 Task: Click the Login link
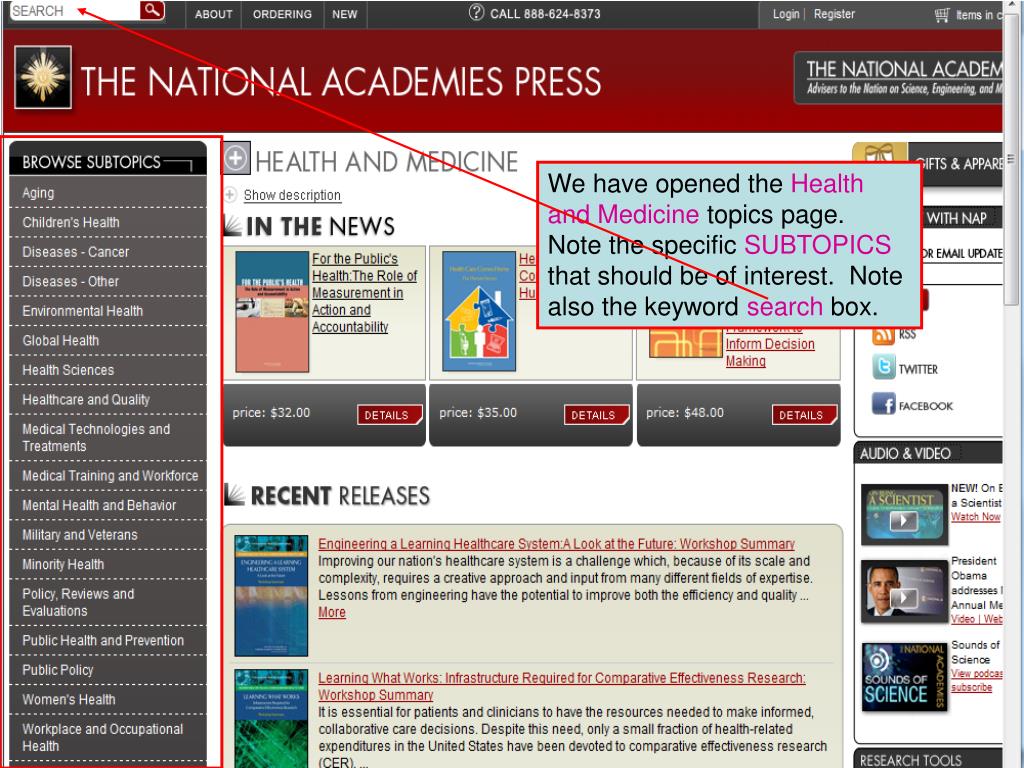click(x=786, y=14)
